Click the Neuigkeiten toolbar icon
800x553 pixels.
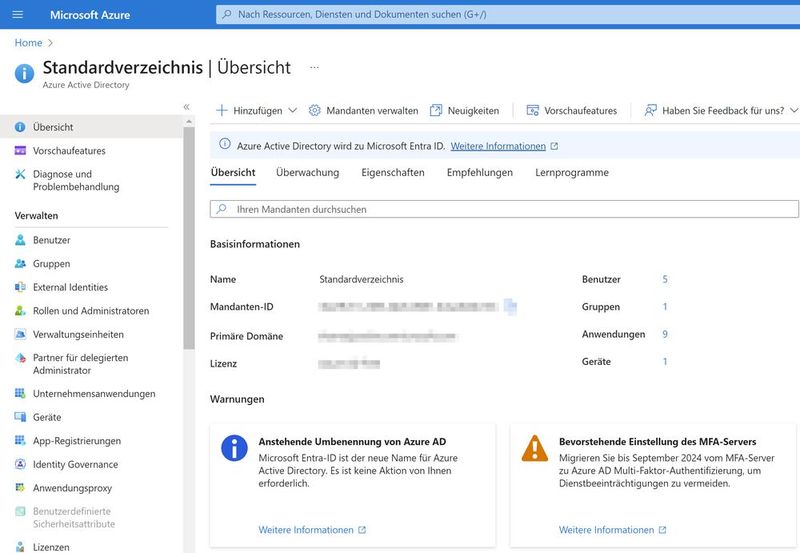[x=436, y=110]
